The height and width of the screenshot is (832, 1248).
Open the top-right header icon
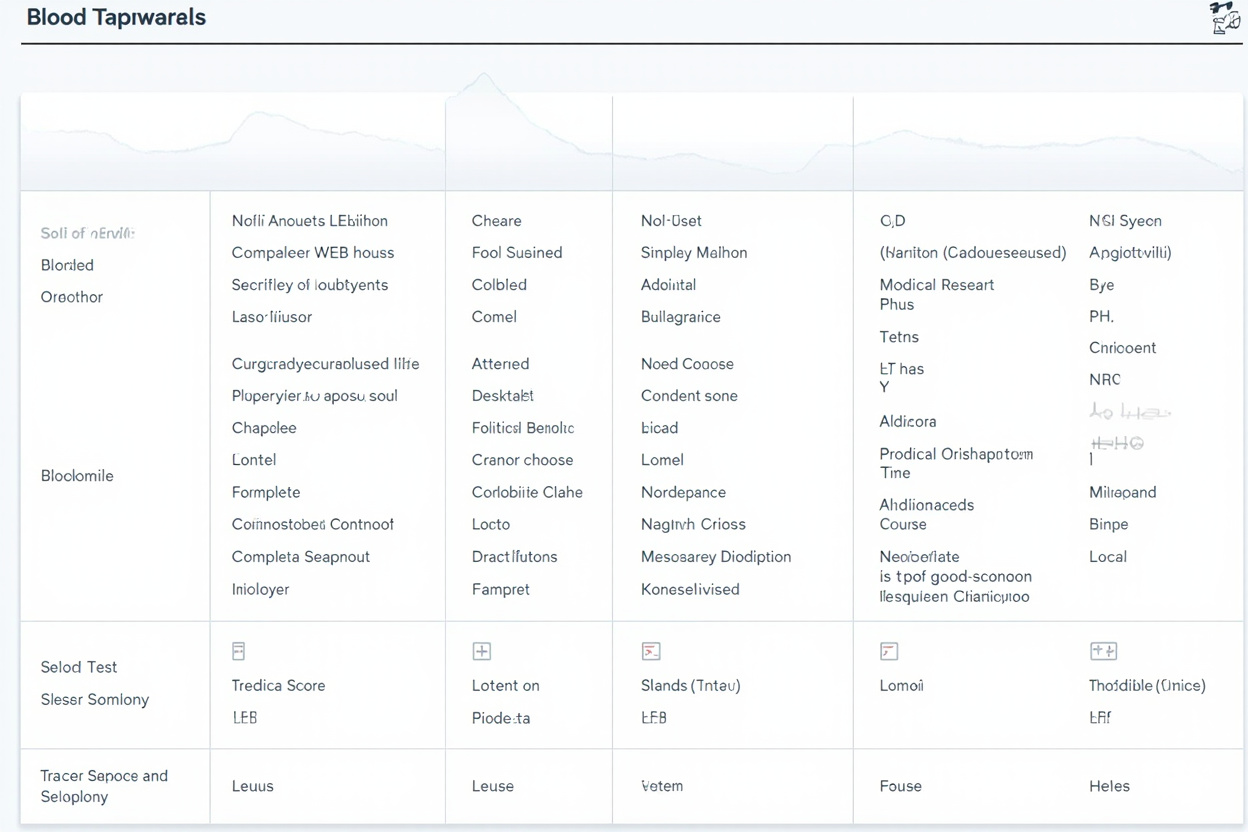[1225, 18]
